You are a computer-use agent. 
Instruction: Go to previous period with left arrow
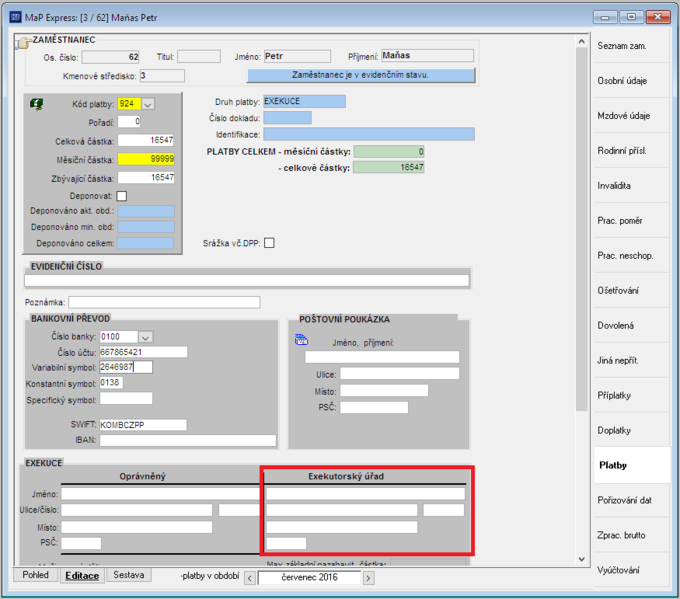[x=250, y=578]
